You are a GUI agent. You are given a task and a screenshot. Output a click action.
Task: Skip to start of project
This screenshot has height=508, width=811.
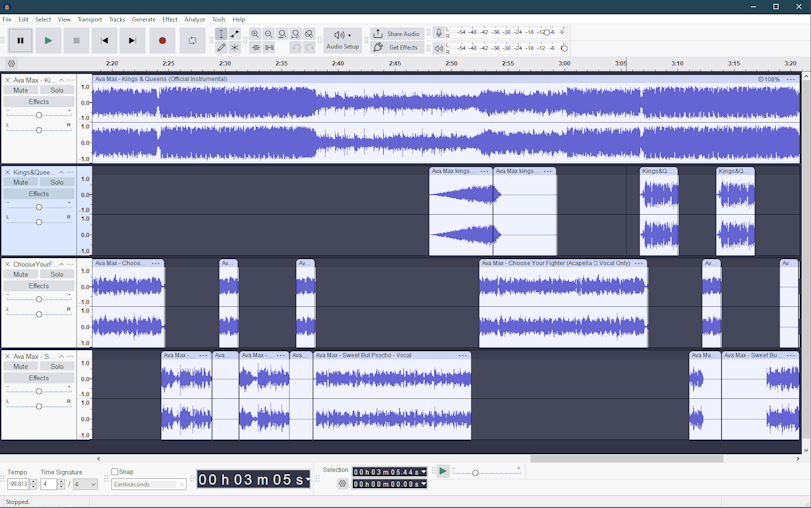(104, 40)
